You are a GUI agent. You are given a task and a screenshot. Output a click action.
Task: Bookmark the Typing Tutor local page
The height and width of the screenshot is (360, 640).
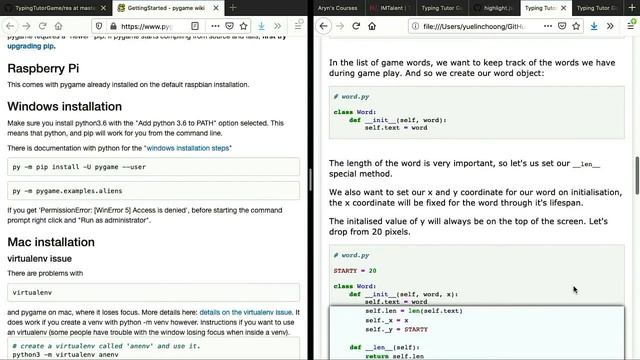576,26
